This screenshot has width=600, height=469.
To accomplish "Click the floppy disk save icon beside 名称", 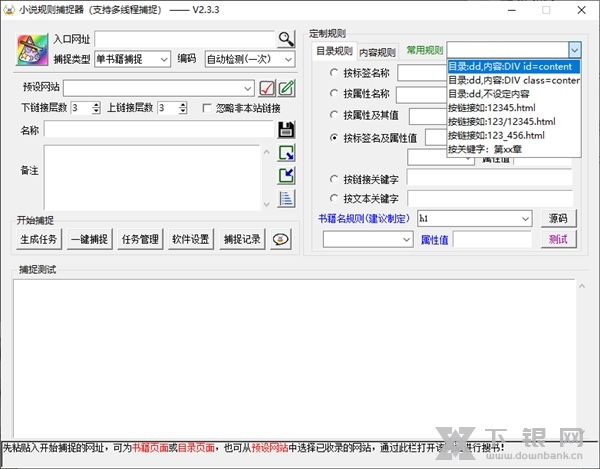I will click(x=286, y=129).
